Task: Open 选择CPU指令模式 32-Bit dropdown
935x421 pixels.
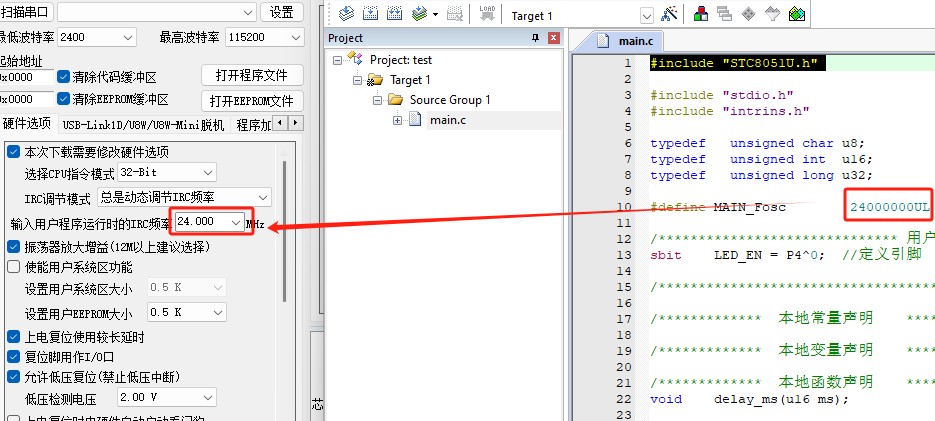Action: pyautogui.click(x=167, y=172)
